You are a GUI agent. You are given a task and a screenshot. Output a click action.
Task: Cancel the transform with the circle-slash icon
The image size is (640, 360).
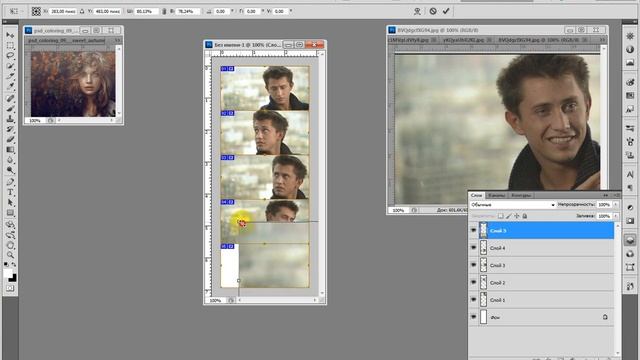(433, 11)
